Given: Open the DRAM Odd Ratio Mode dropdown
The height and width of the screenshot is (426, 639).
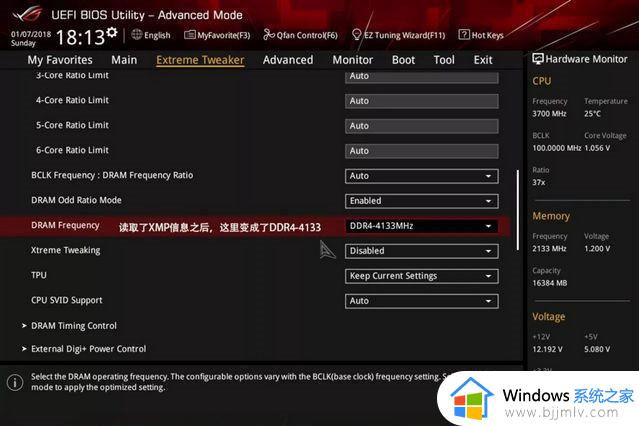Looking at the screenshot, I should pyautogui.click(x=421, y=201).
